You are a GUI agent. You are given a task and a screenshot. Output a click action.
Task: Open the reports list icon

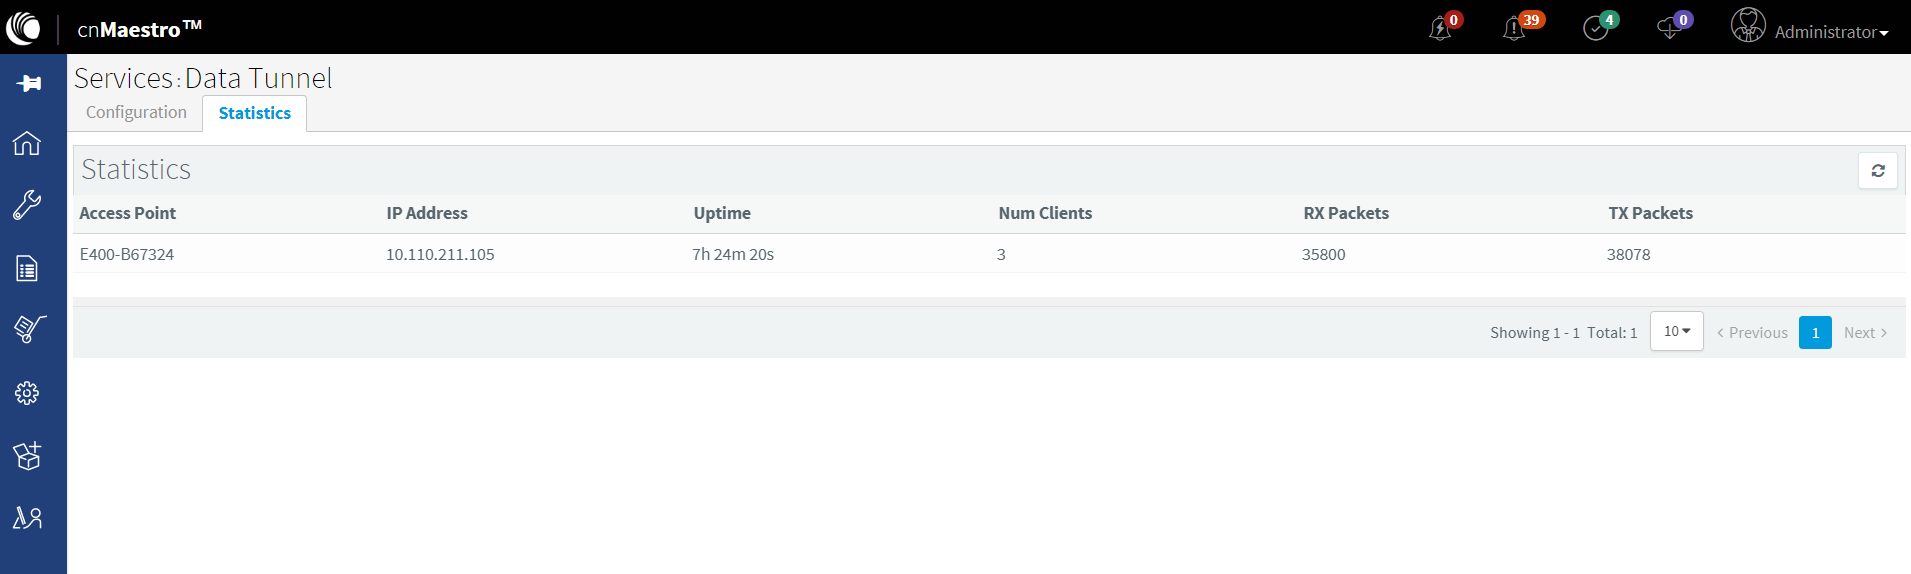point(27,268)
